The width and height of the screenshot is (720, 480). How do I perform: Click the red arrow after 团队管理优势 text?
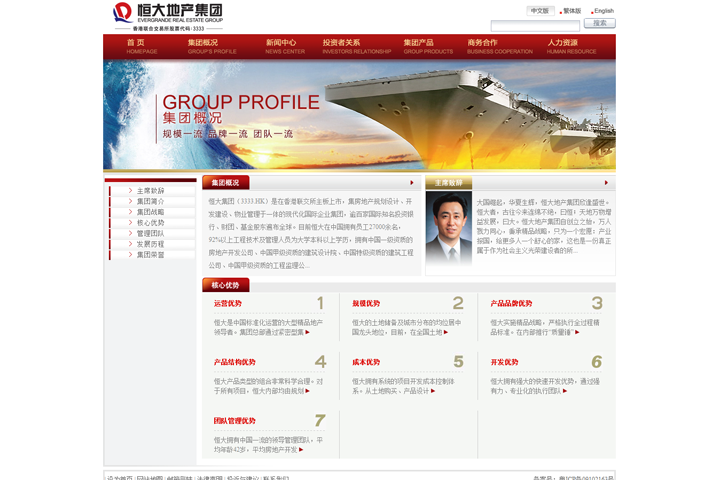point(301,450)
